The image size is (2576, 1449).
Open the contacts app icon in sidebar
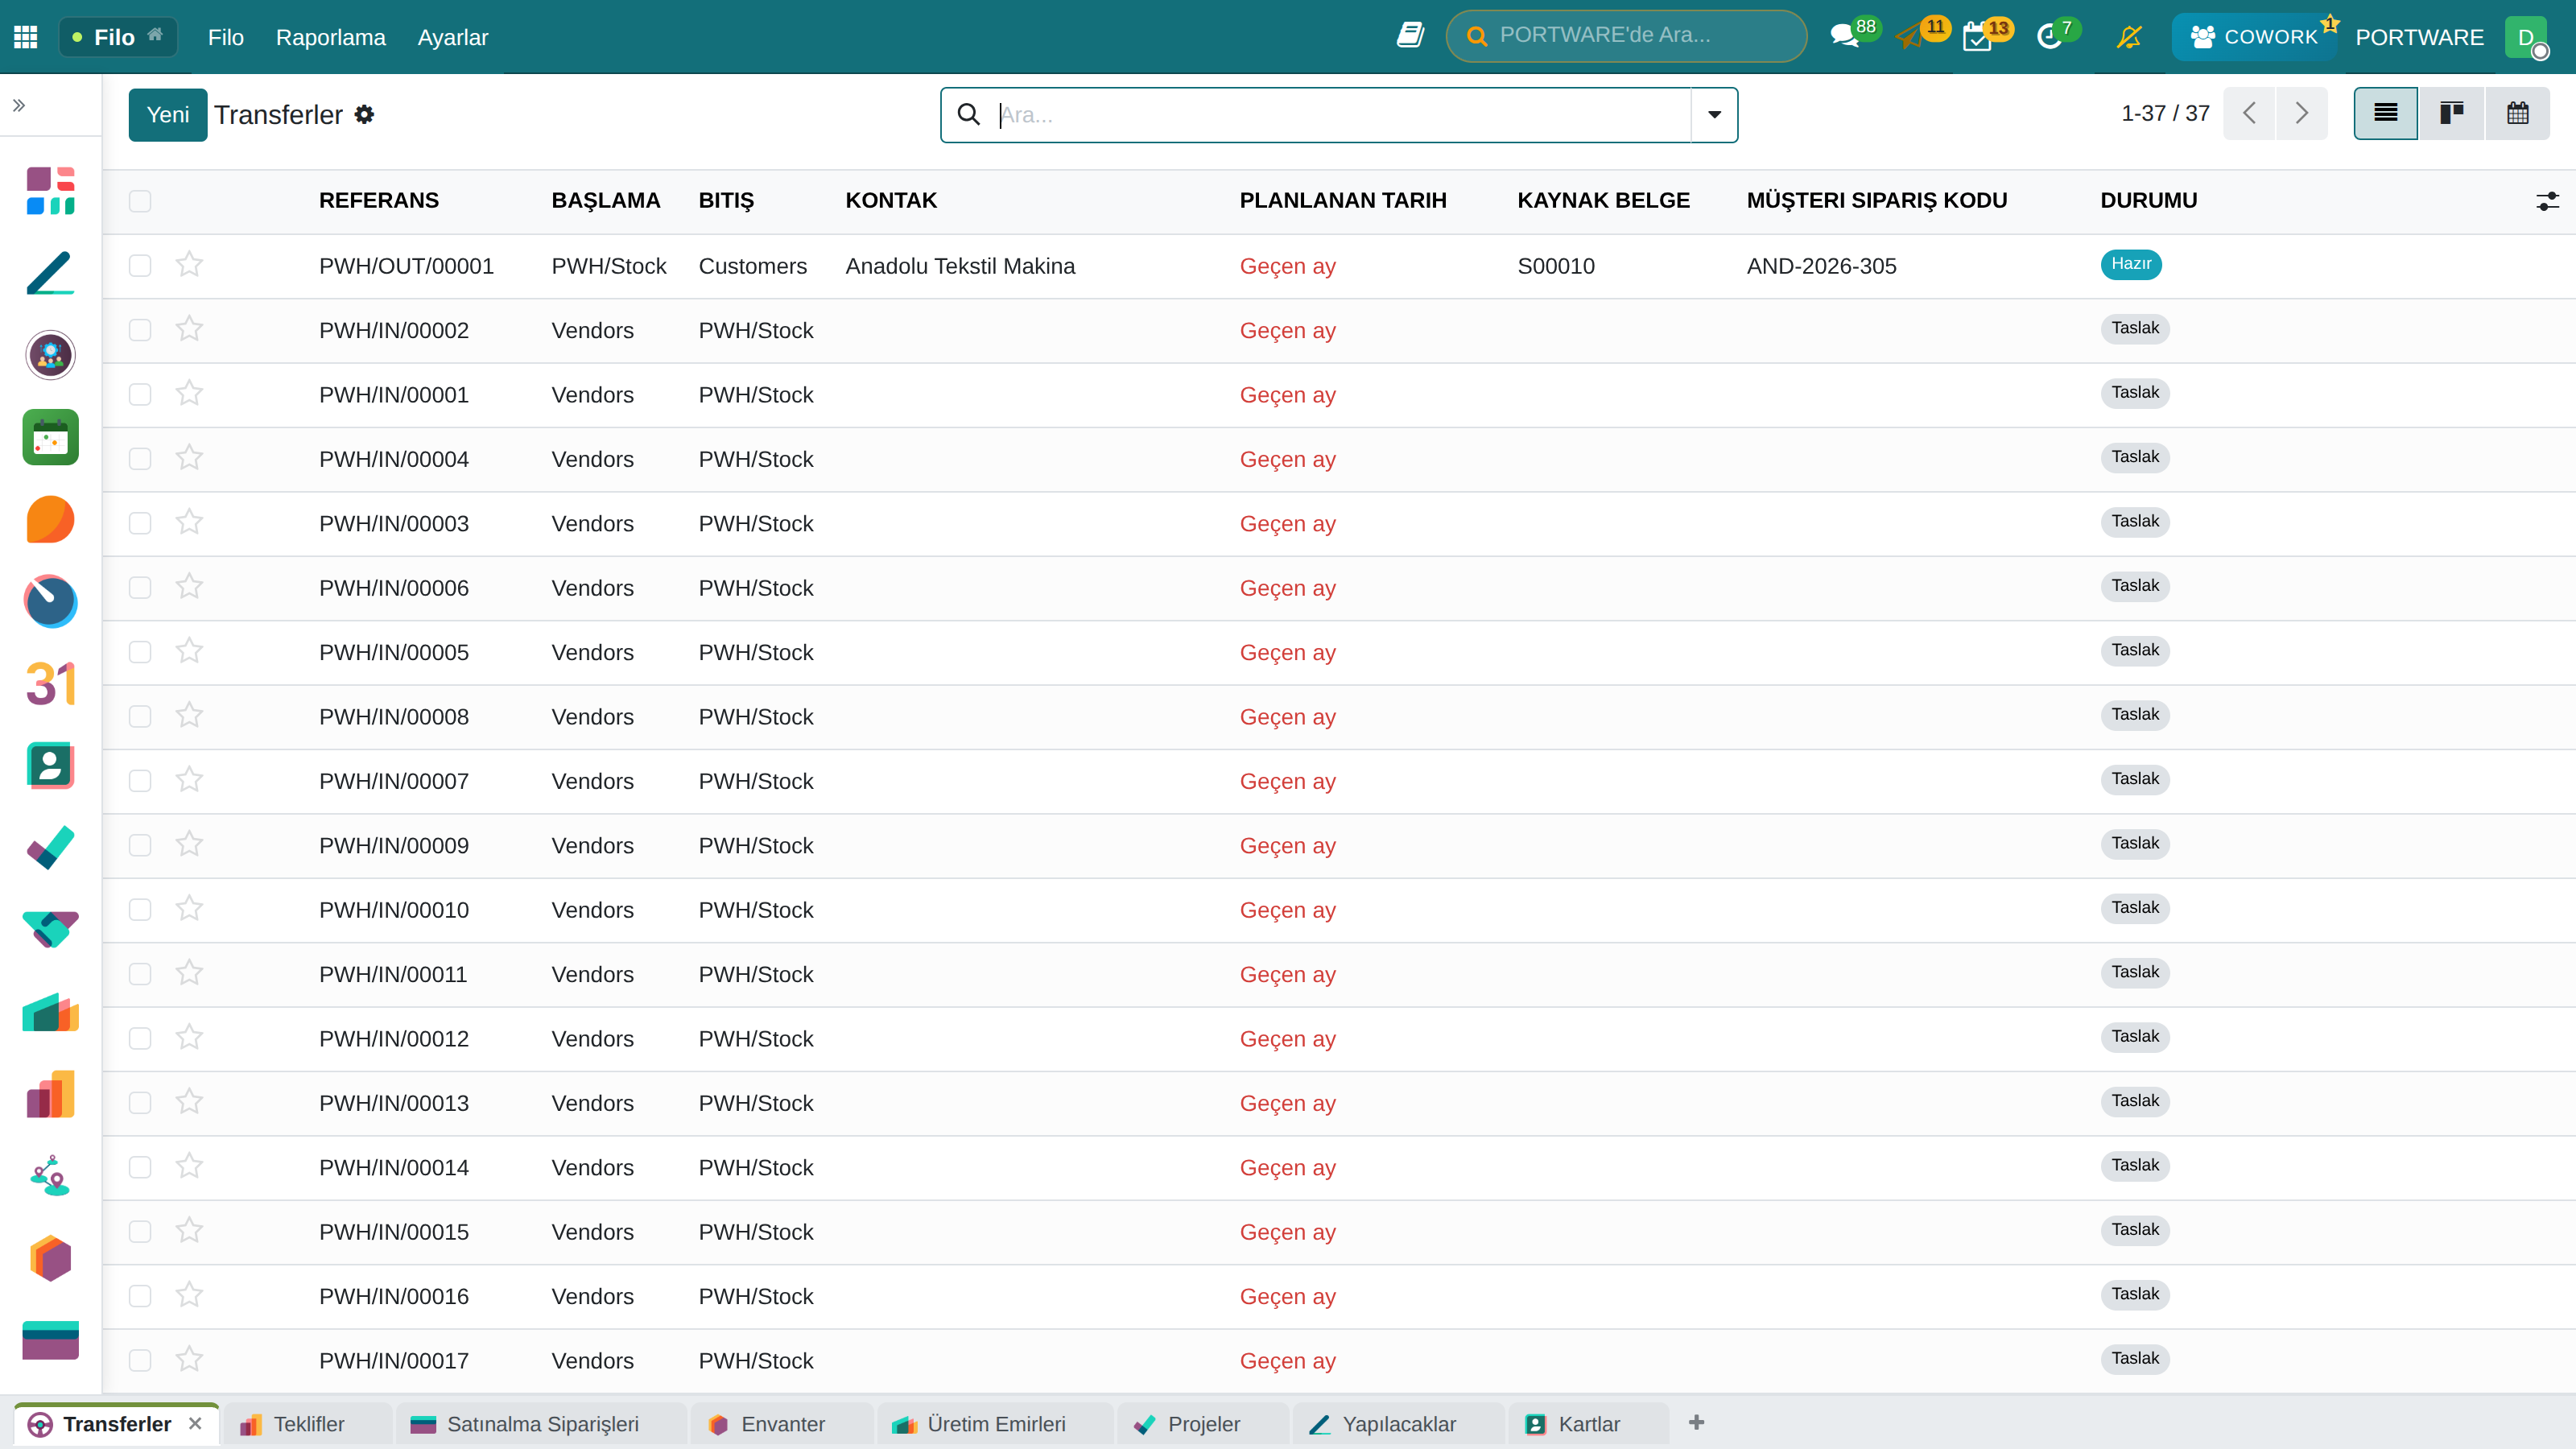(50, 766)
